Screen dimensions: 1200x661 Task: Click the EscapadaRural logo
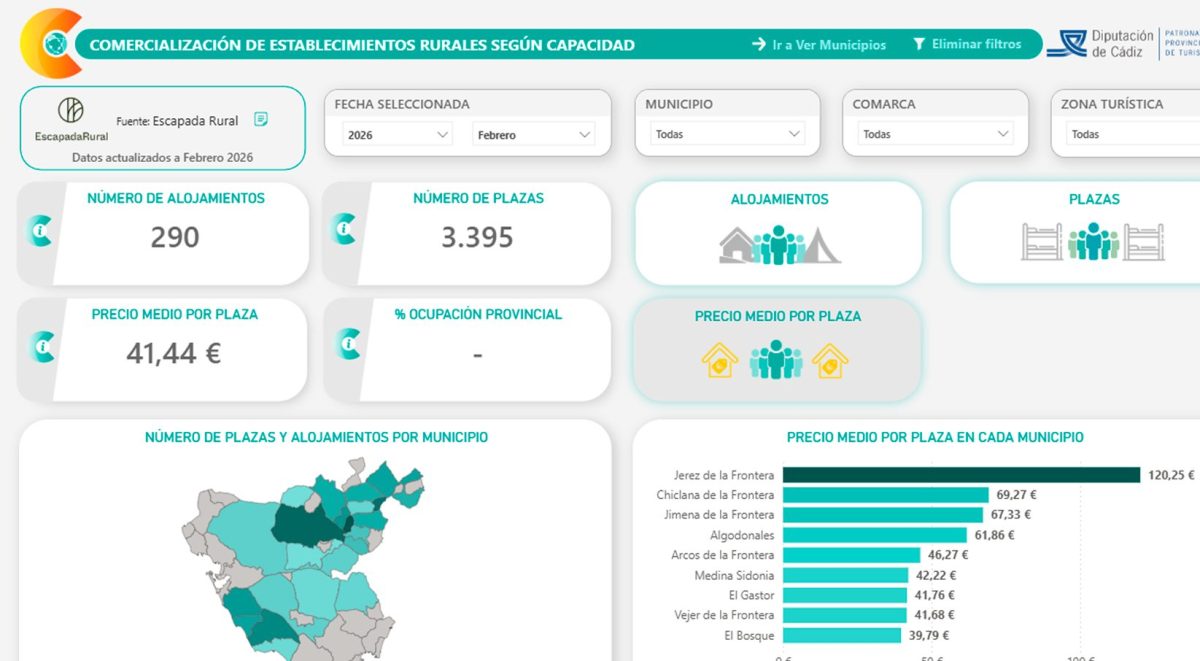pos(70,117)
